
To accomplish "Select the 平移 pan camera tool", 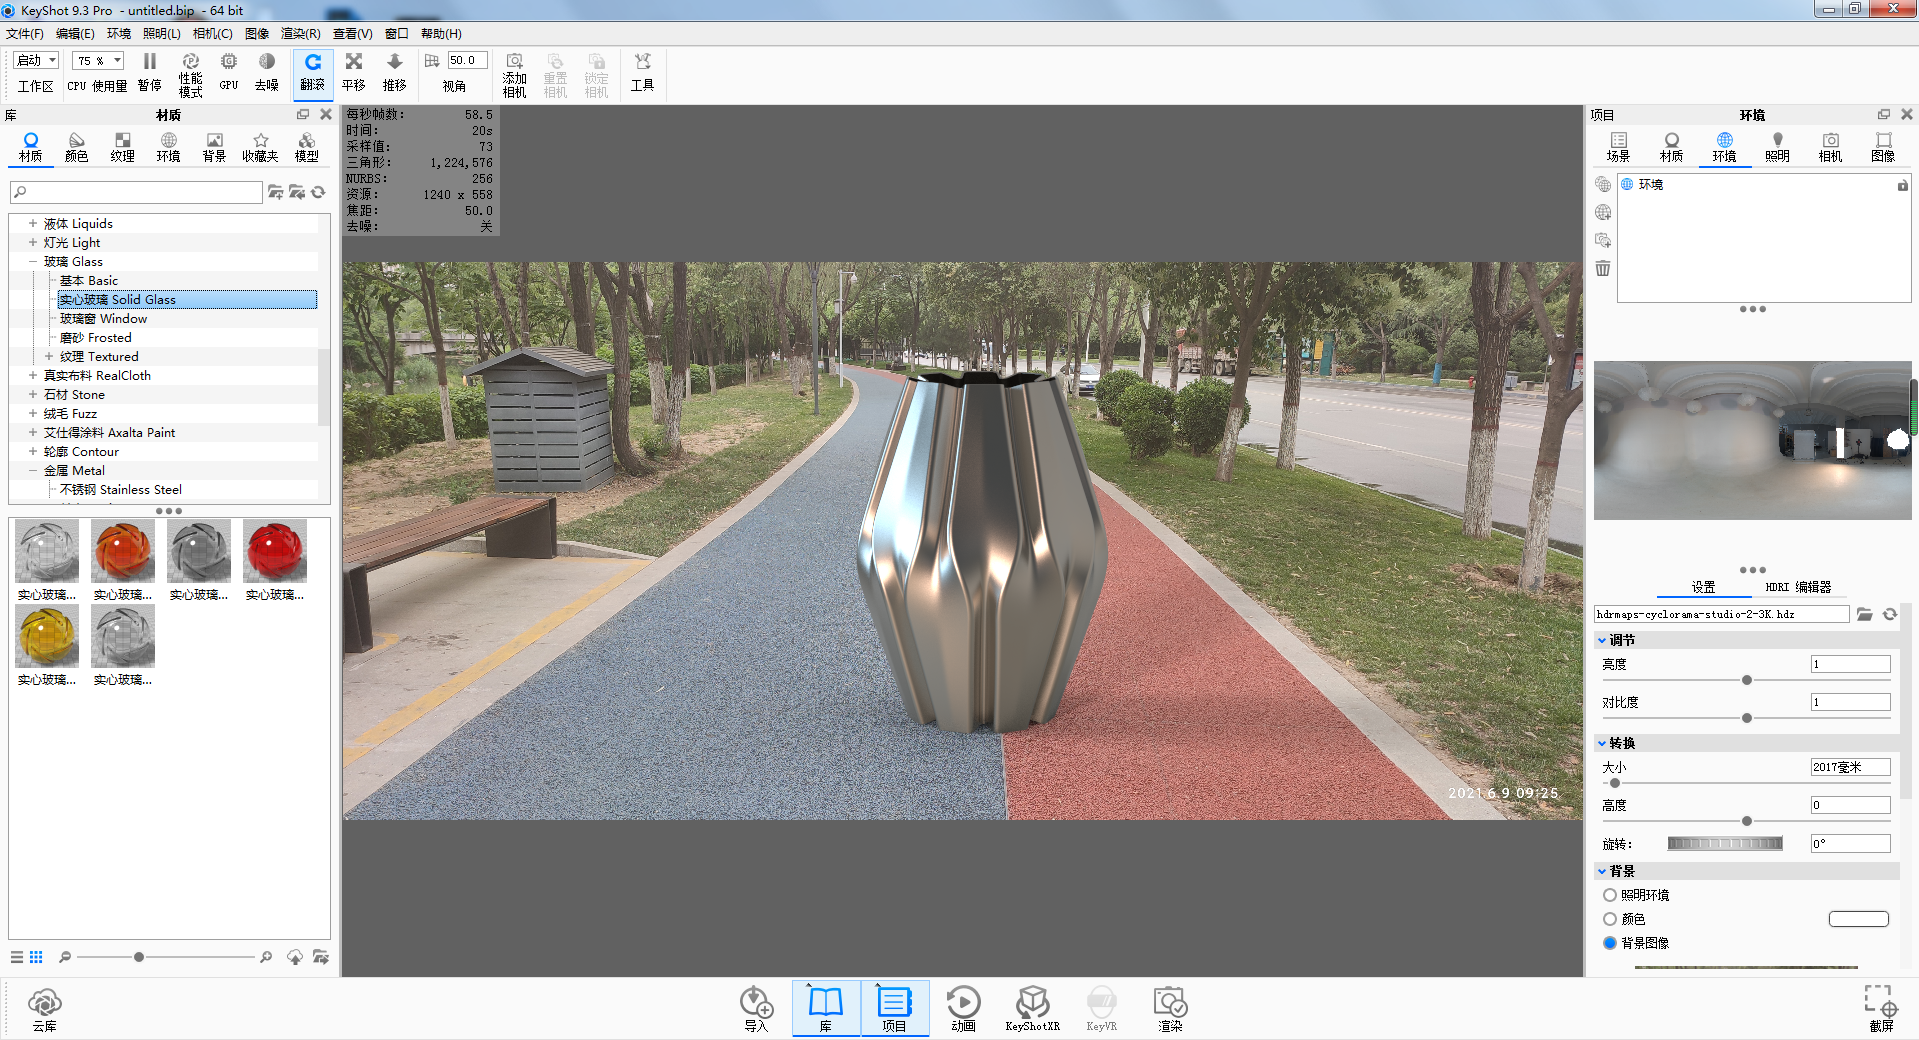I will coord(354,73).
